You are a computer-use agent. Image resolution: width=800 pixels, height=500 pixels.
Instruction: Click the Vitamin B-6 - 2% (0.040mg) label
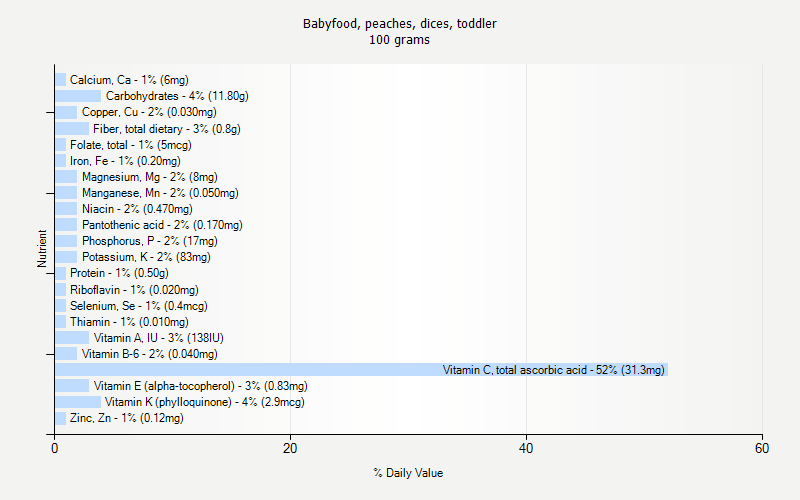click(x=149, y=354)
